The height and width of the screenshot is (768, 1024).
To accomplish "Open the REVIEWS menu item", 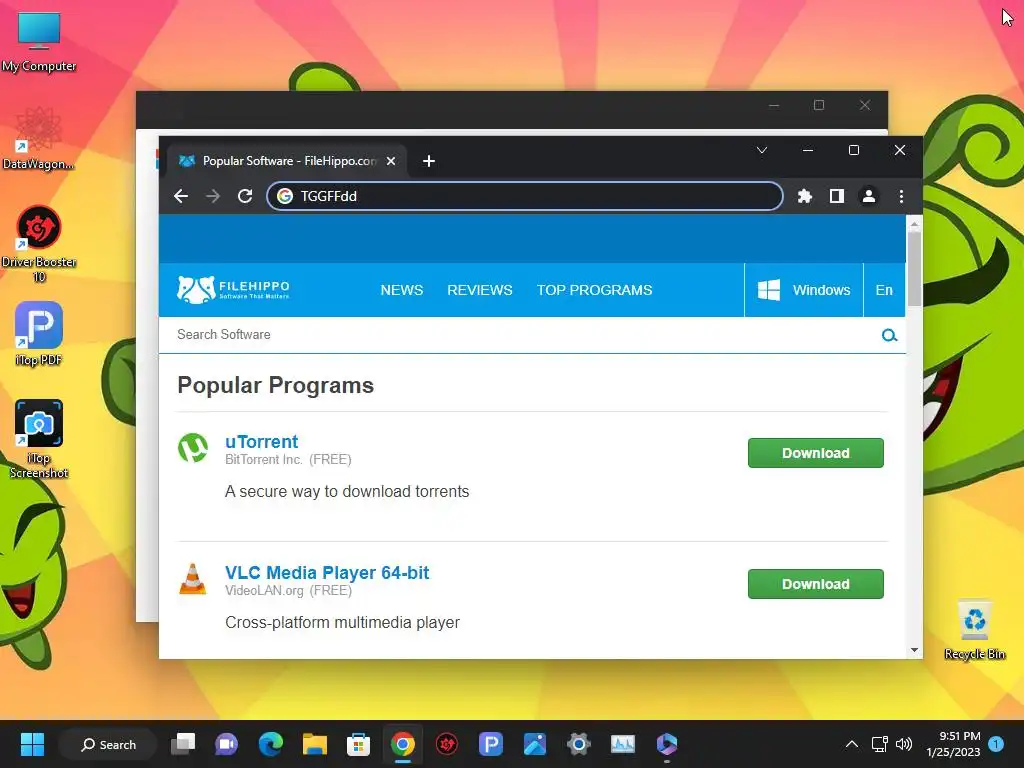I will (479, 290).
